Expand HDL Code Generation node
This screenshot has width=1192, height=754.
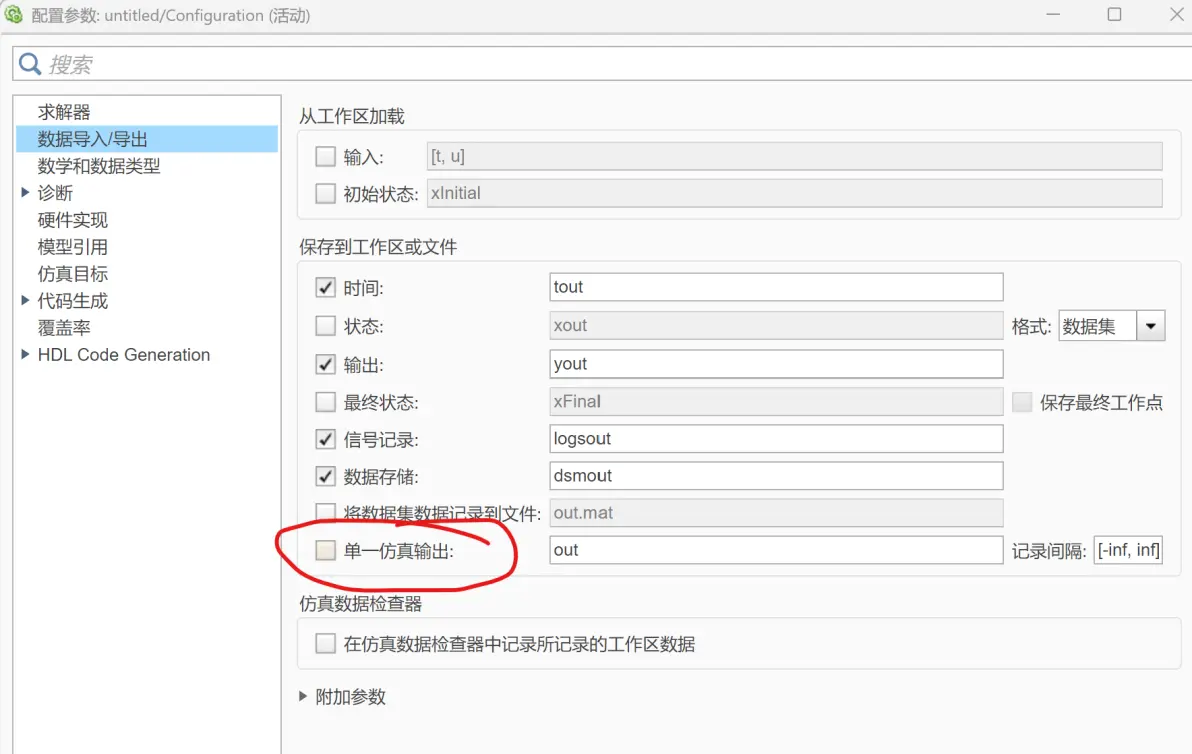coord(25,354)
